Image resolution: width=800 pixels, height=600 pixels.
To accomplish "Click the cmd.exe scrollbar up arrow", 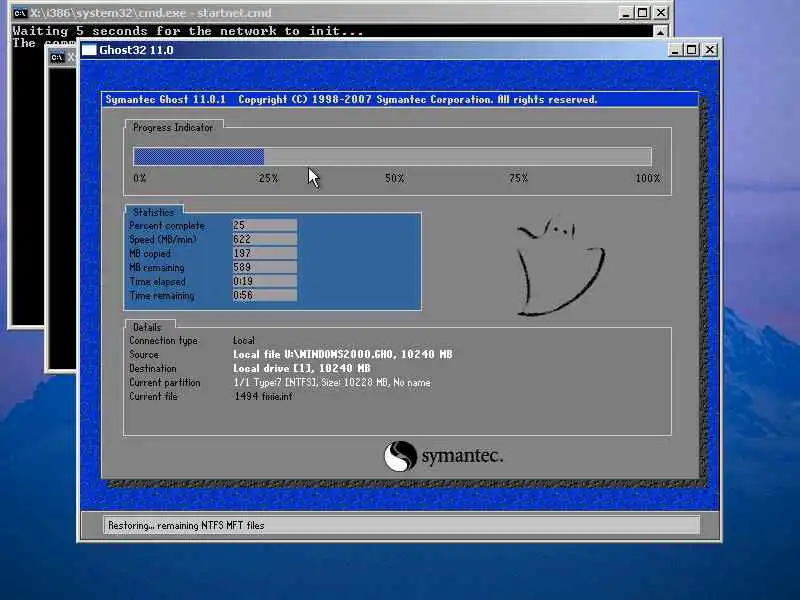I will coord(660,32).
